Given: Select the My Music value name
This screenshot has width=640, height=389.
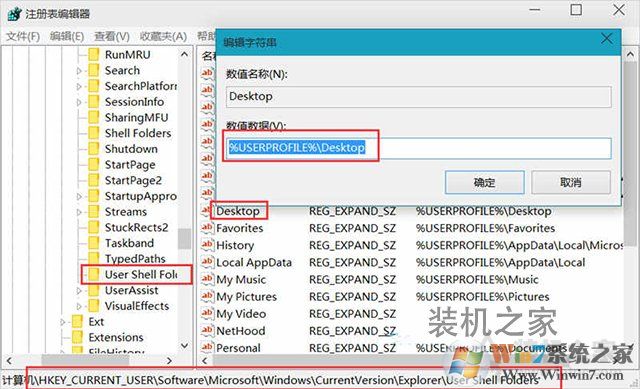Looking at the screenshot, I should pyautogui.click(x=241, y=279).
